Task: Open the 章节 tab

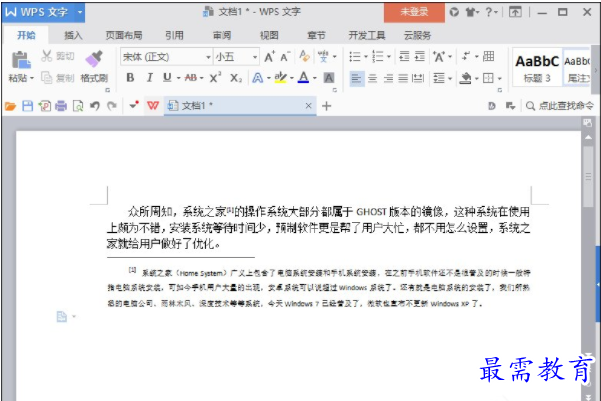Action: click(x=316, y=36)
